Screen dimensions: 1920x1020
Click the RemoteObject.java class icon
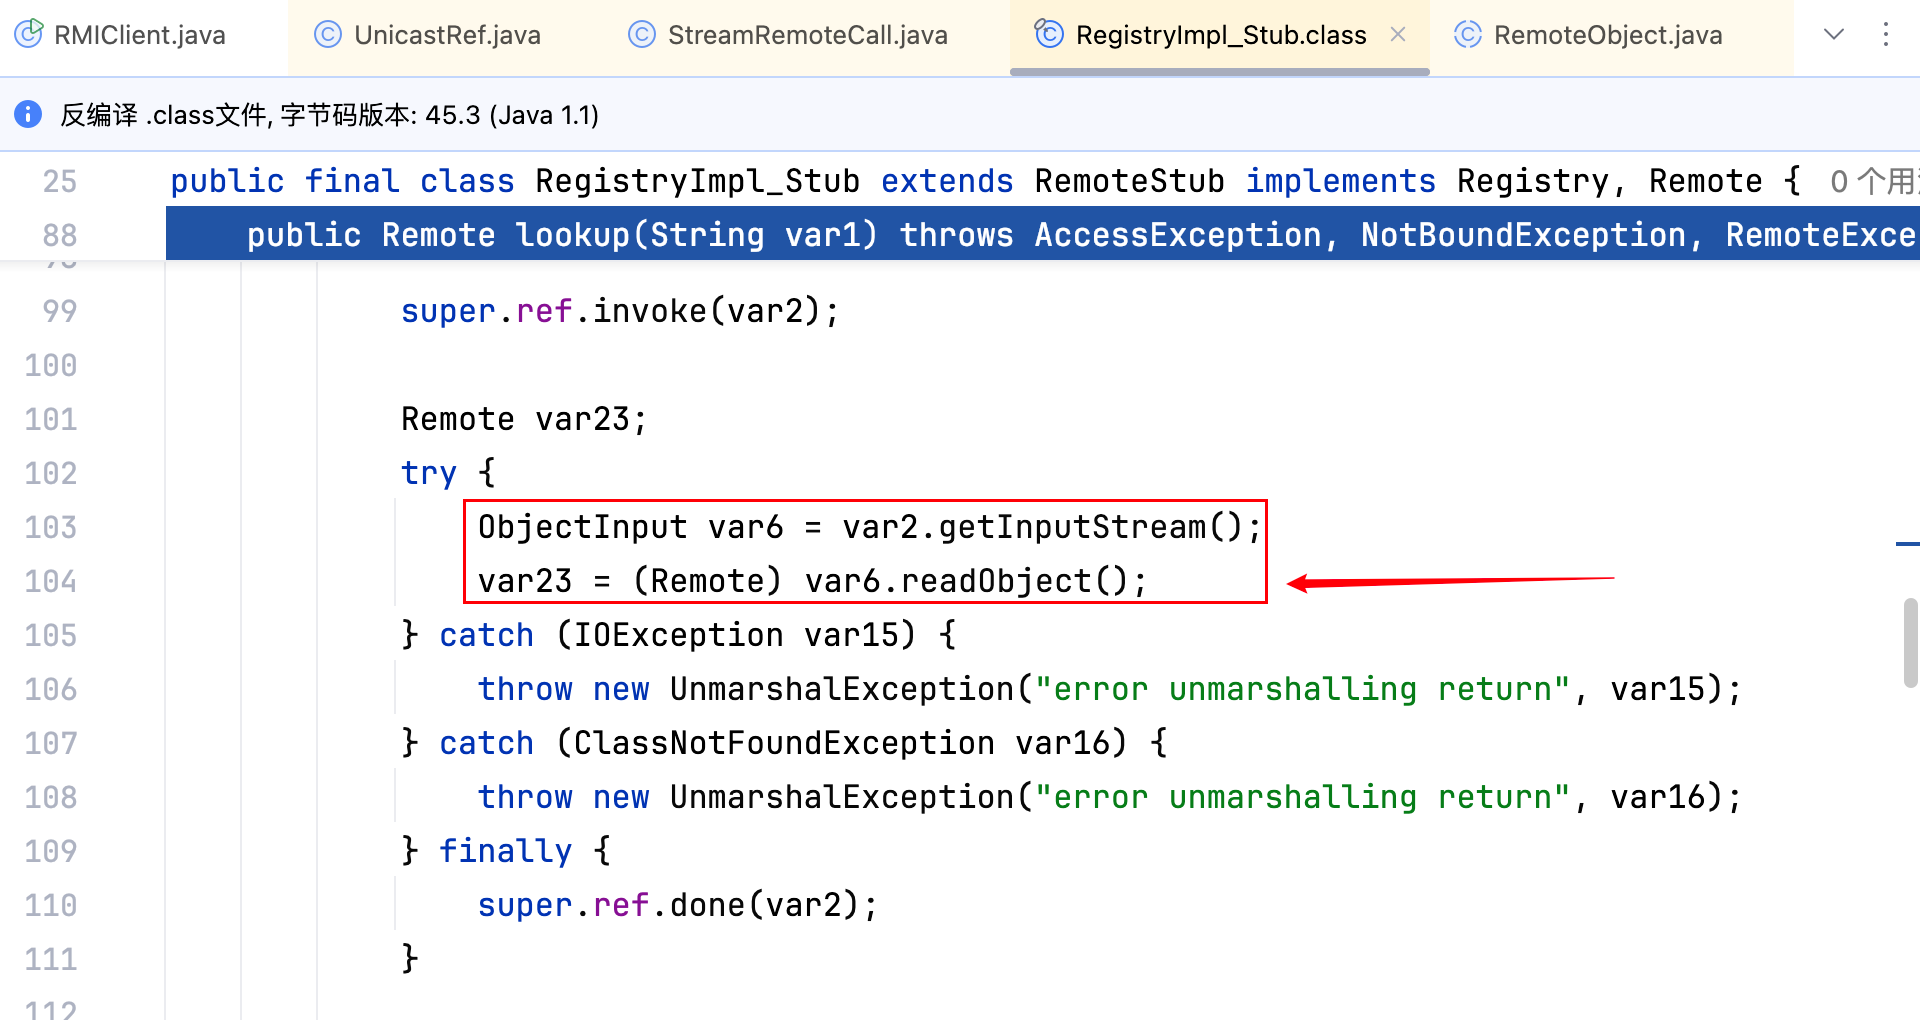[x=1467, y=35]
